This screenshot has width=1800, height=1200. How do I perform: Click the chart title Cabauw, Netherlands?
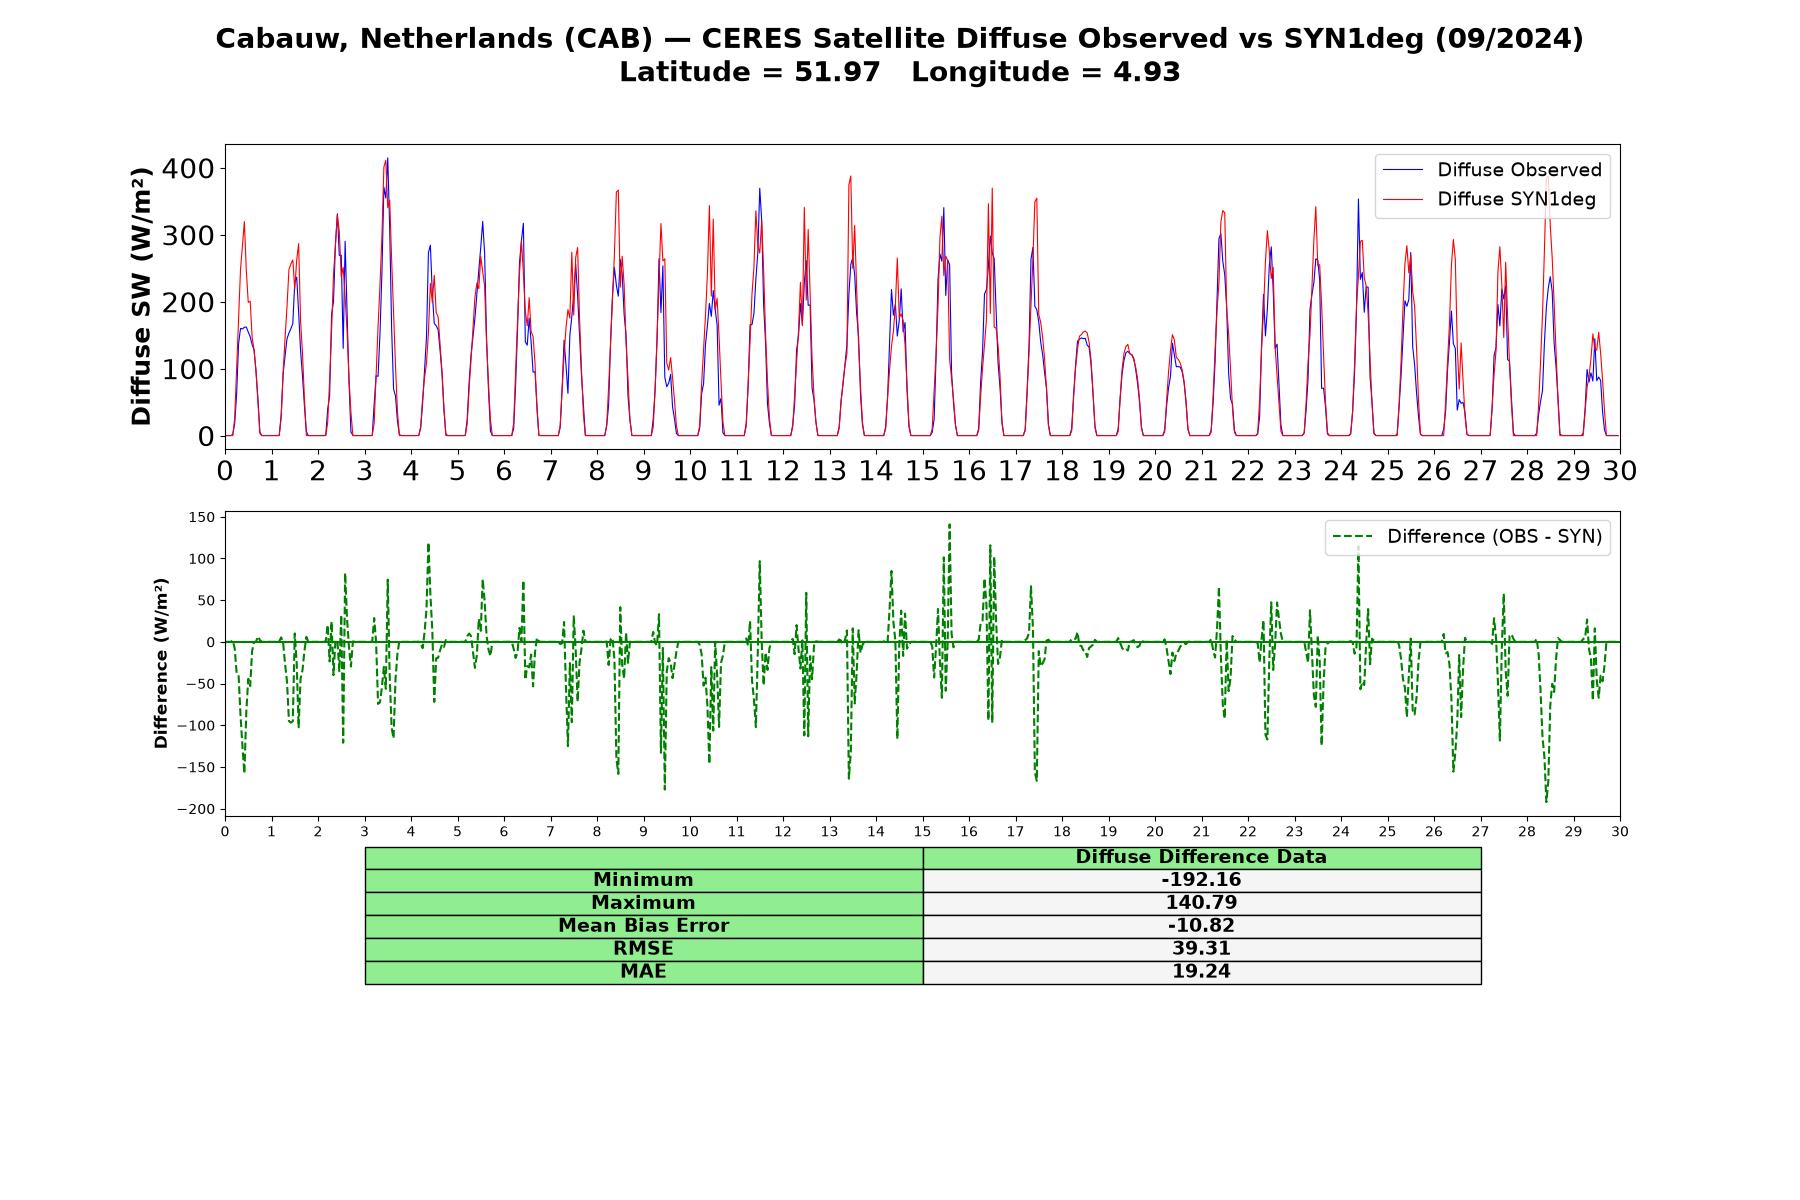[900, 38]
